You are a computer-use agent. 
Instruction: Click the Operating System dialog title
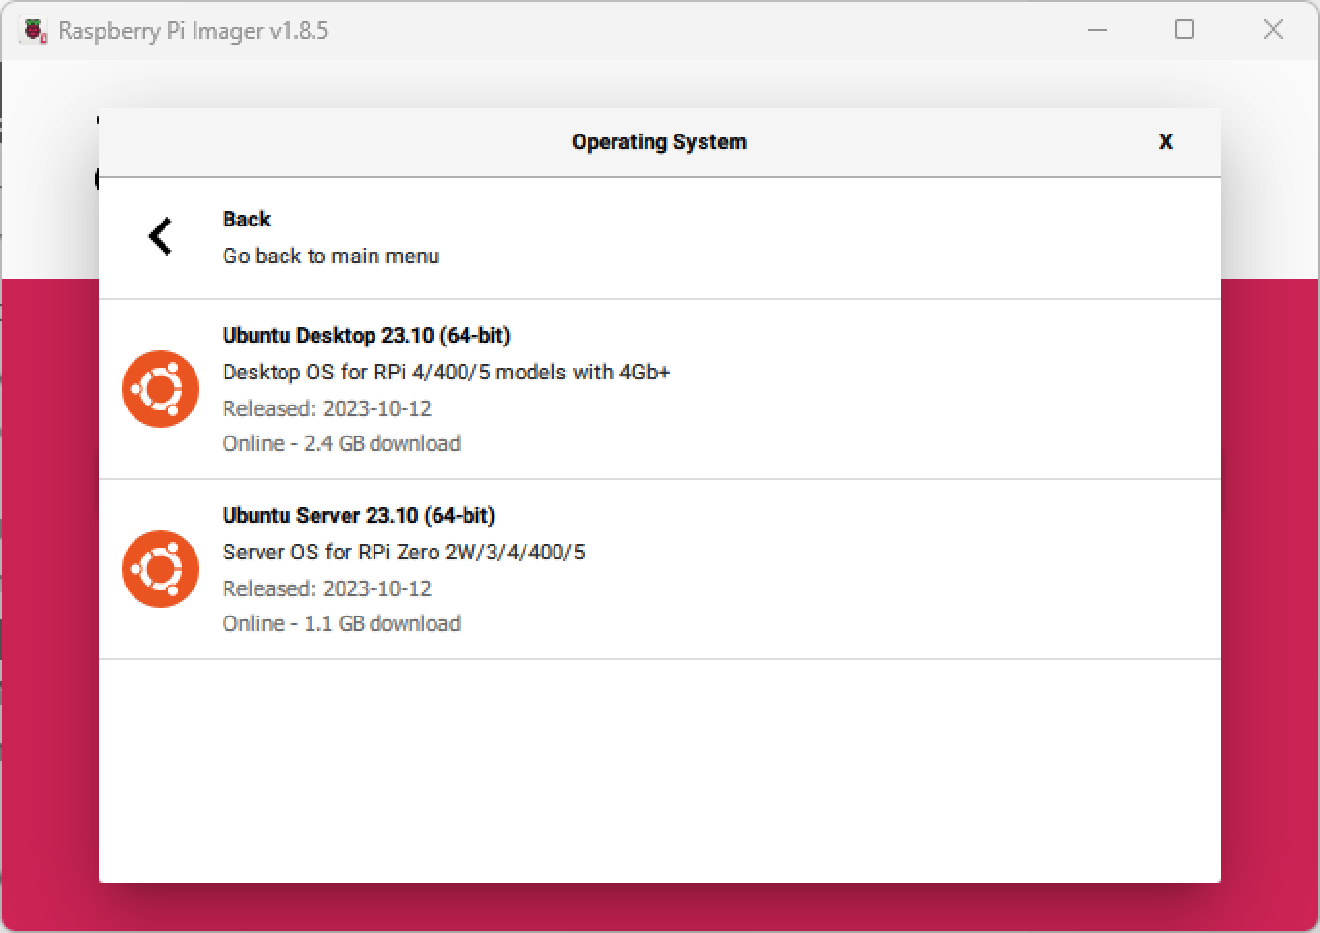tap(659, 142)
